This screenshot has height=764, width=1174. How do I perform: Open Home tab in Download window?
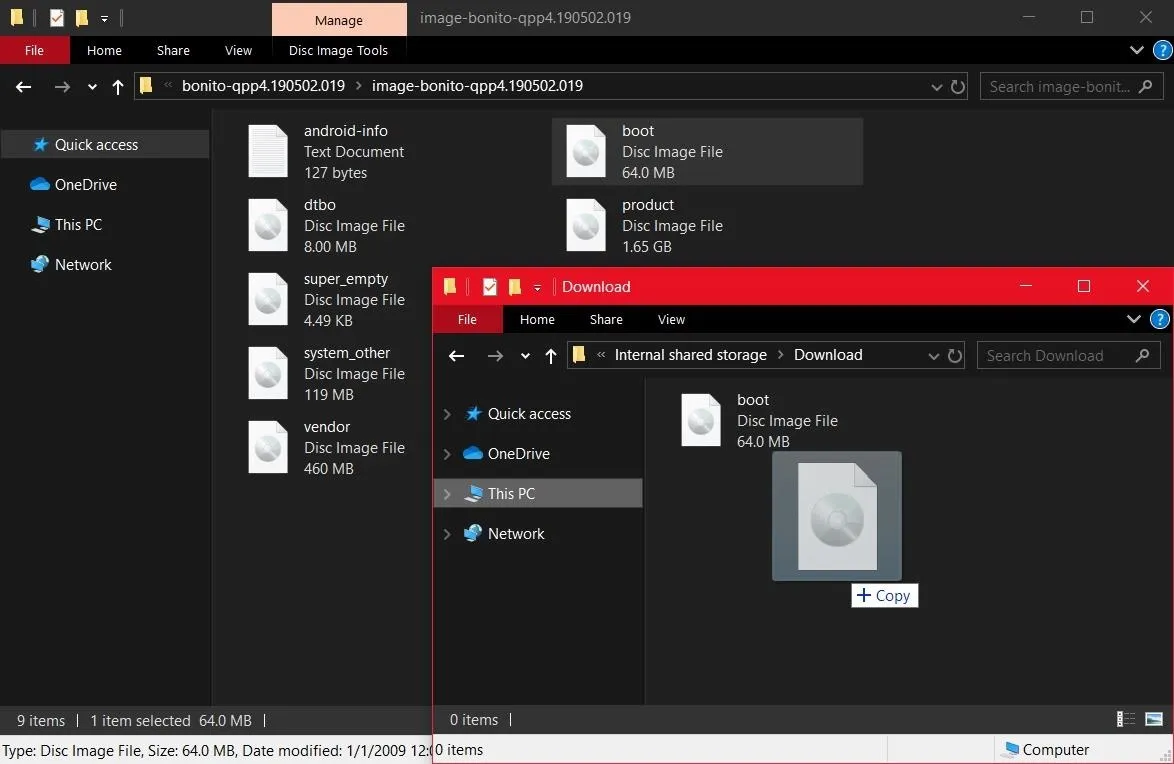pyautogui.click(x=537, y=319)
